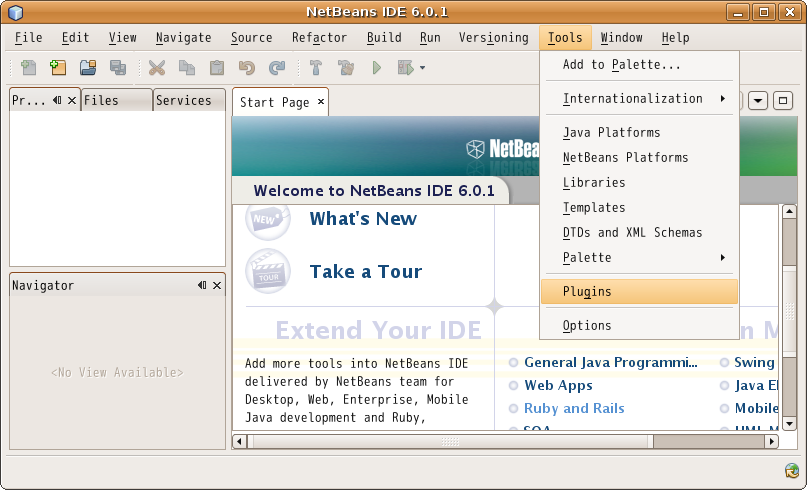Select Plugins from the Tools menu

[587, 292]
